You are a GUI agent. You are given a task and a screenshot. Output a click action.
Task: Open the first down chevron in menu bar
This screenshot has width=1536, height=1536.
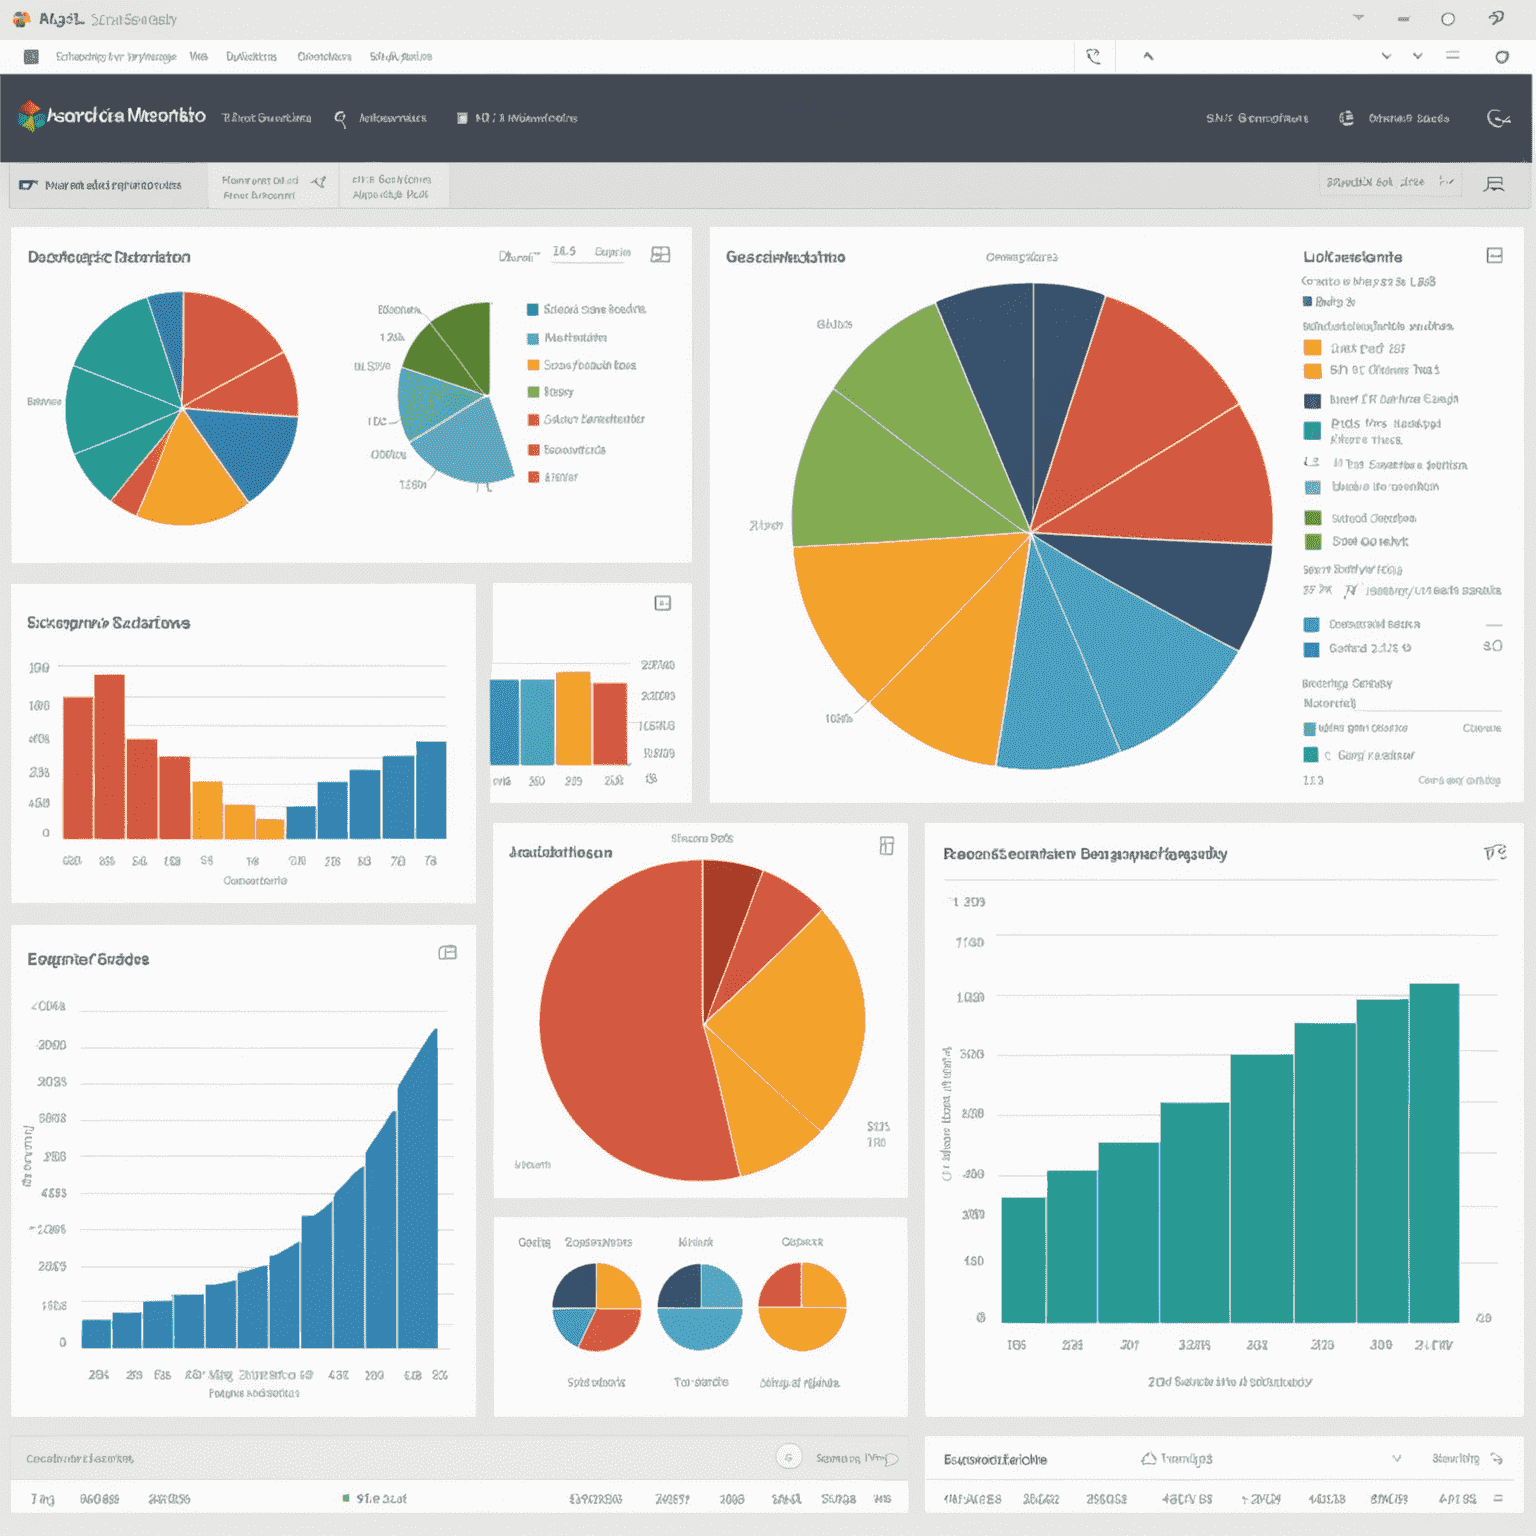pyautogui.click(x=1386, y=56)
